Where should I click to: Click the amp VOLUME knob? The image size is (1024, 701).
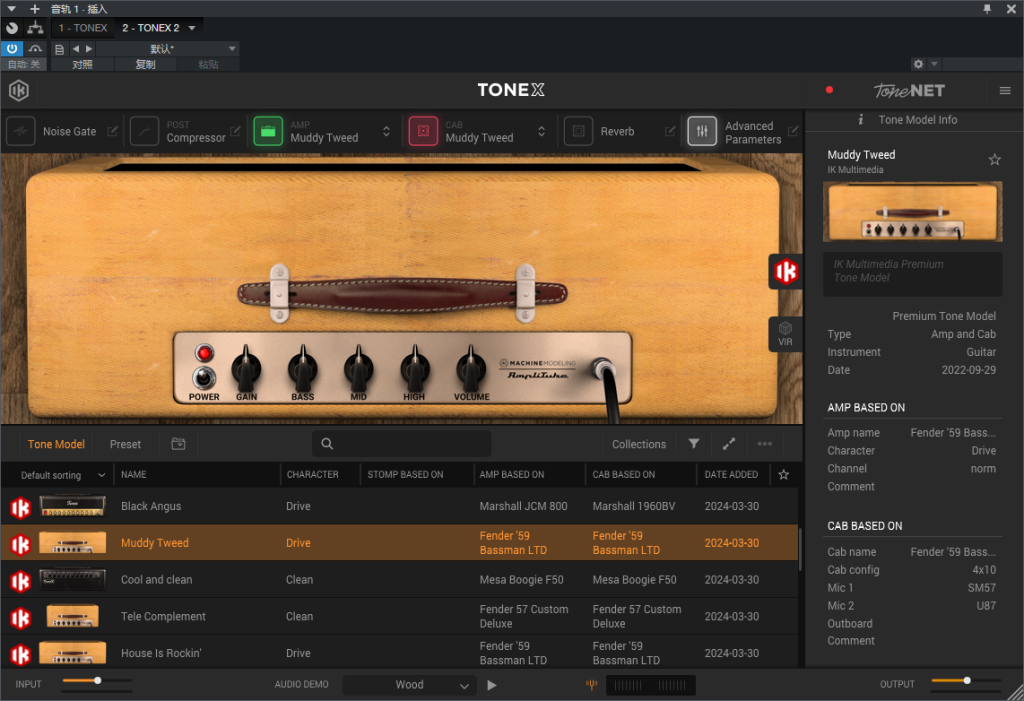tap(471, 369)
